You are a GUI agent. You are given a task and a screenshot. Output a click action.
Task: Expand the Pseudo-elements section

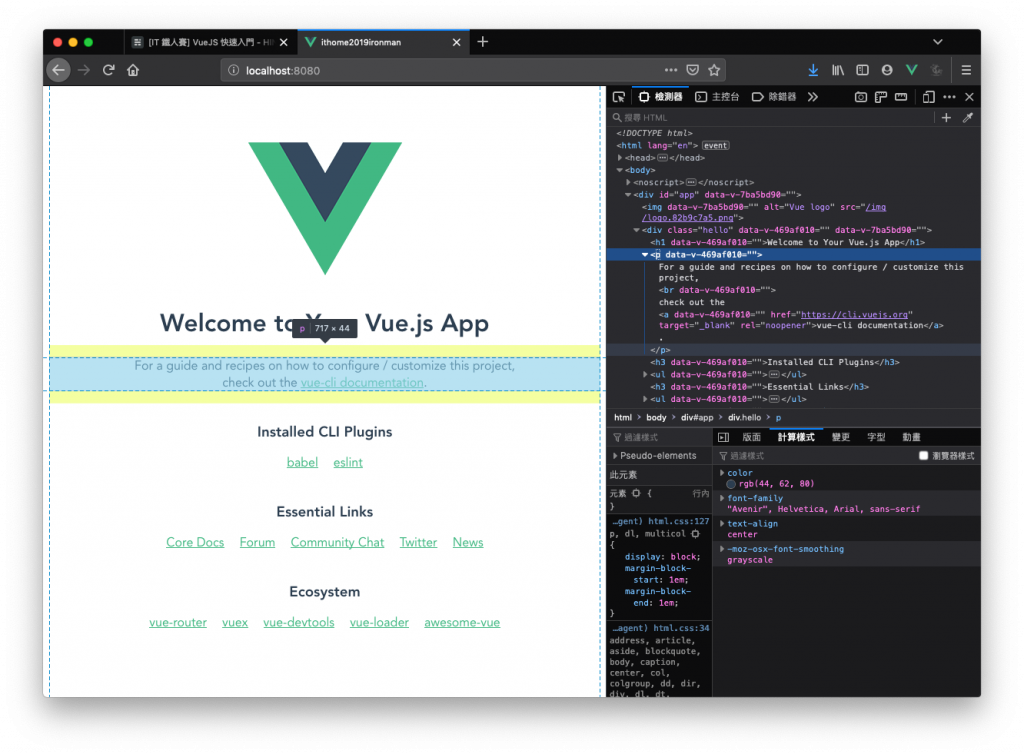615,456
